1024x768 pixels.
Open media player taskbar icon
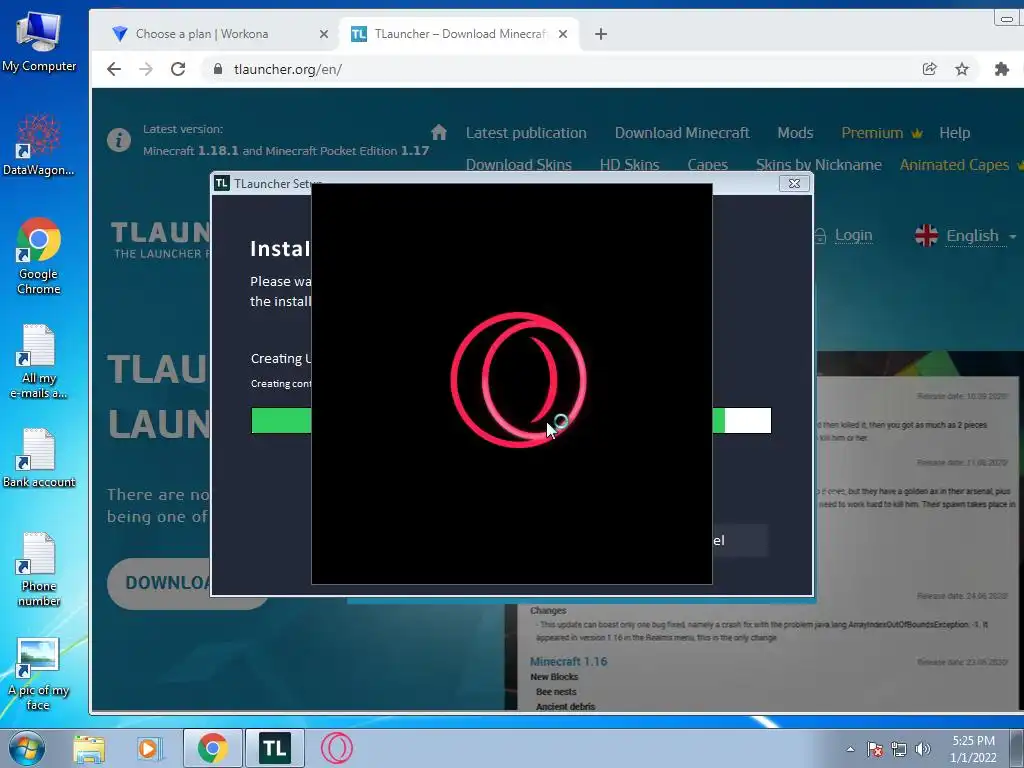coord(149,748)
